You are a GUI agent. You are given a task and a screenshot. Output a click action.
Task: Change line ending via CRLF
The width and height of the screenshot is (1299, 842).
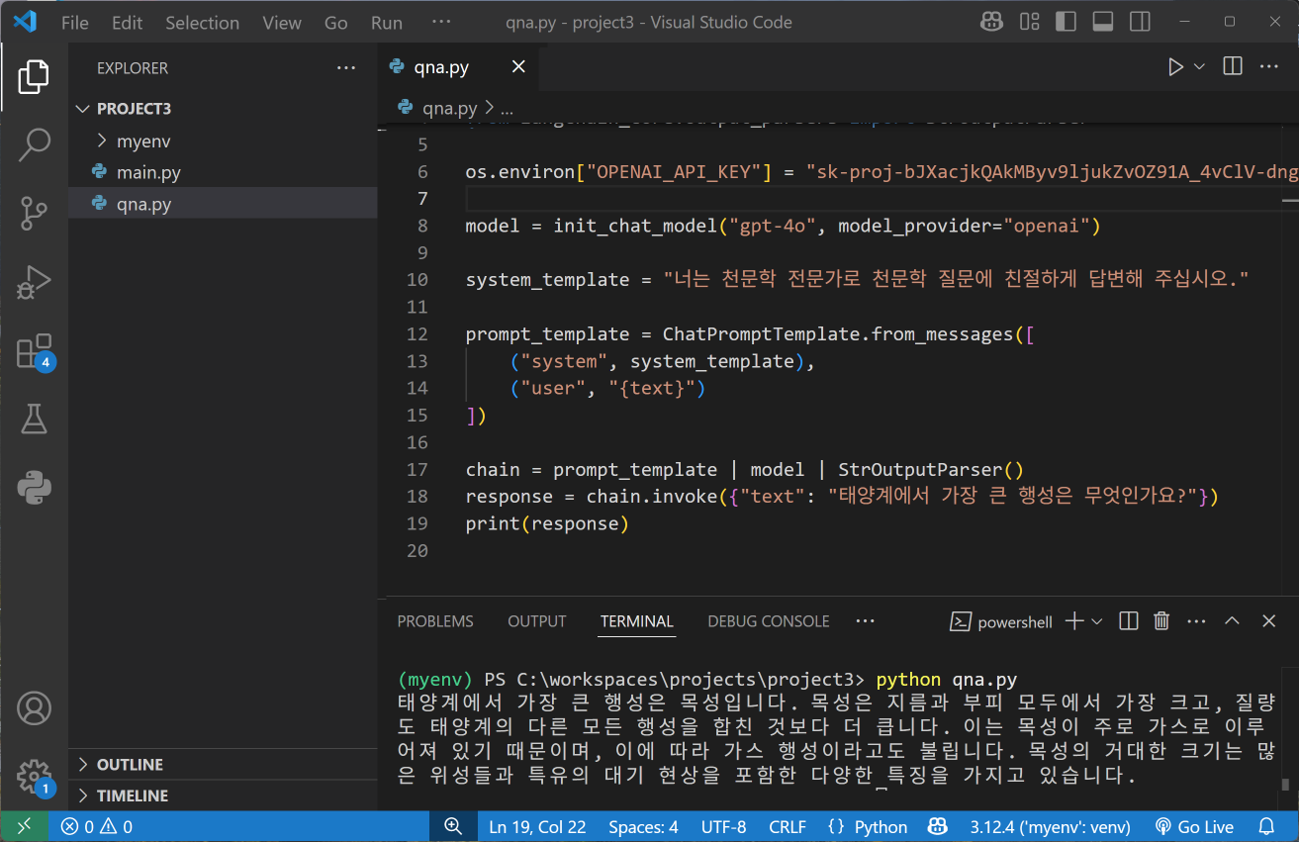coord(787,827)
